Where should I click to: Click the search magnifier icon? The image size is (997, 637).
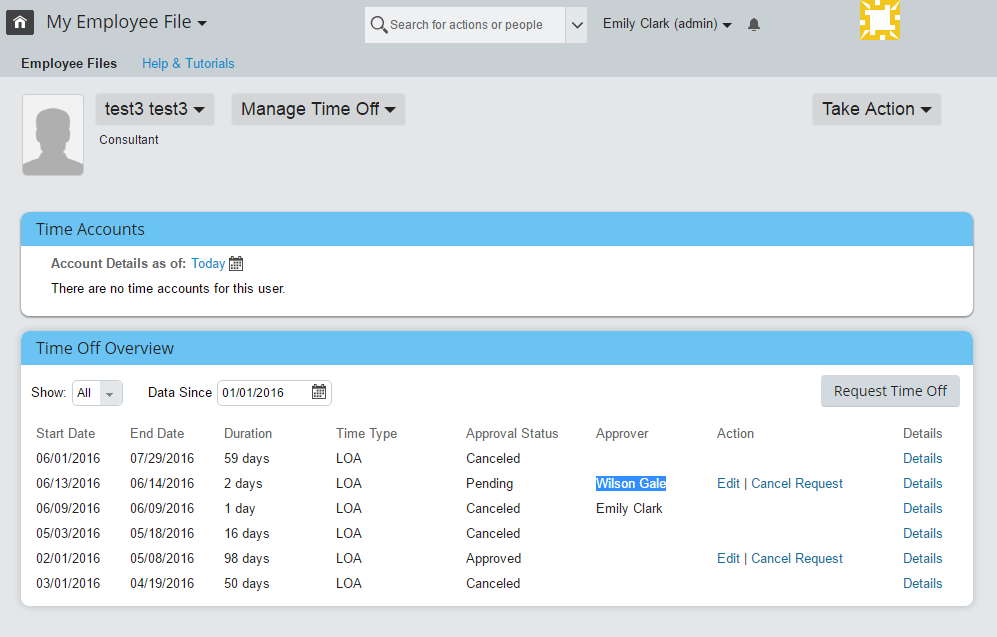(378, 25)
